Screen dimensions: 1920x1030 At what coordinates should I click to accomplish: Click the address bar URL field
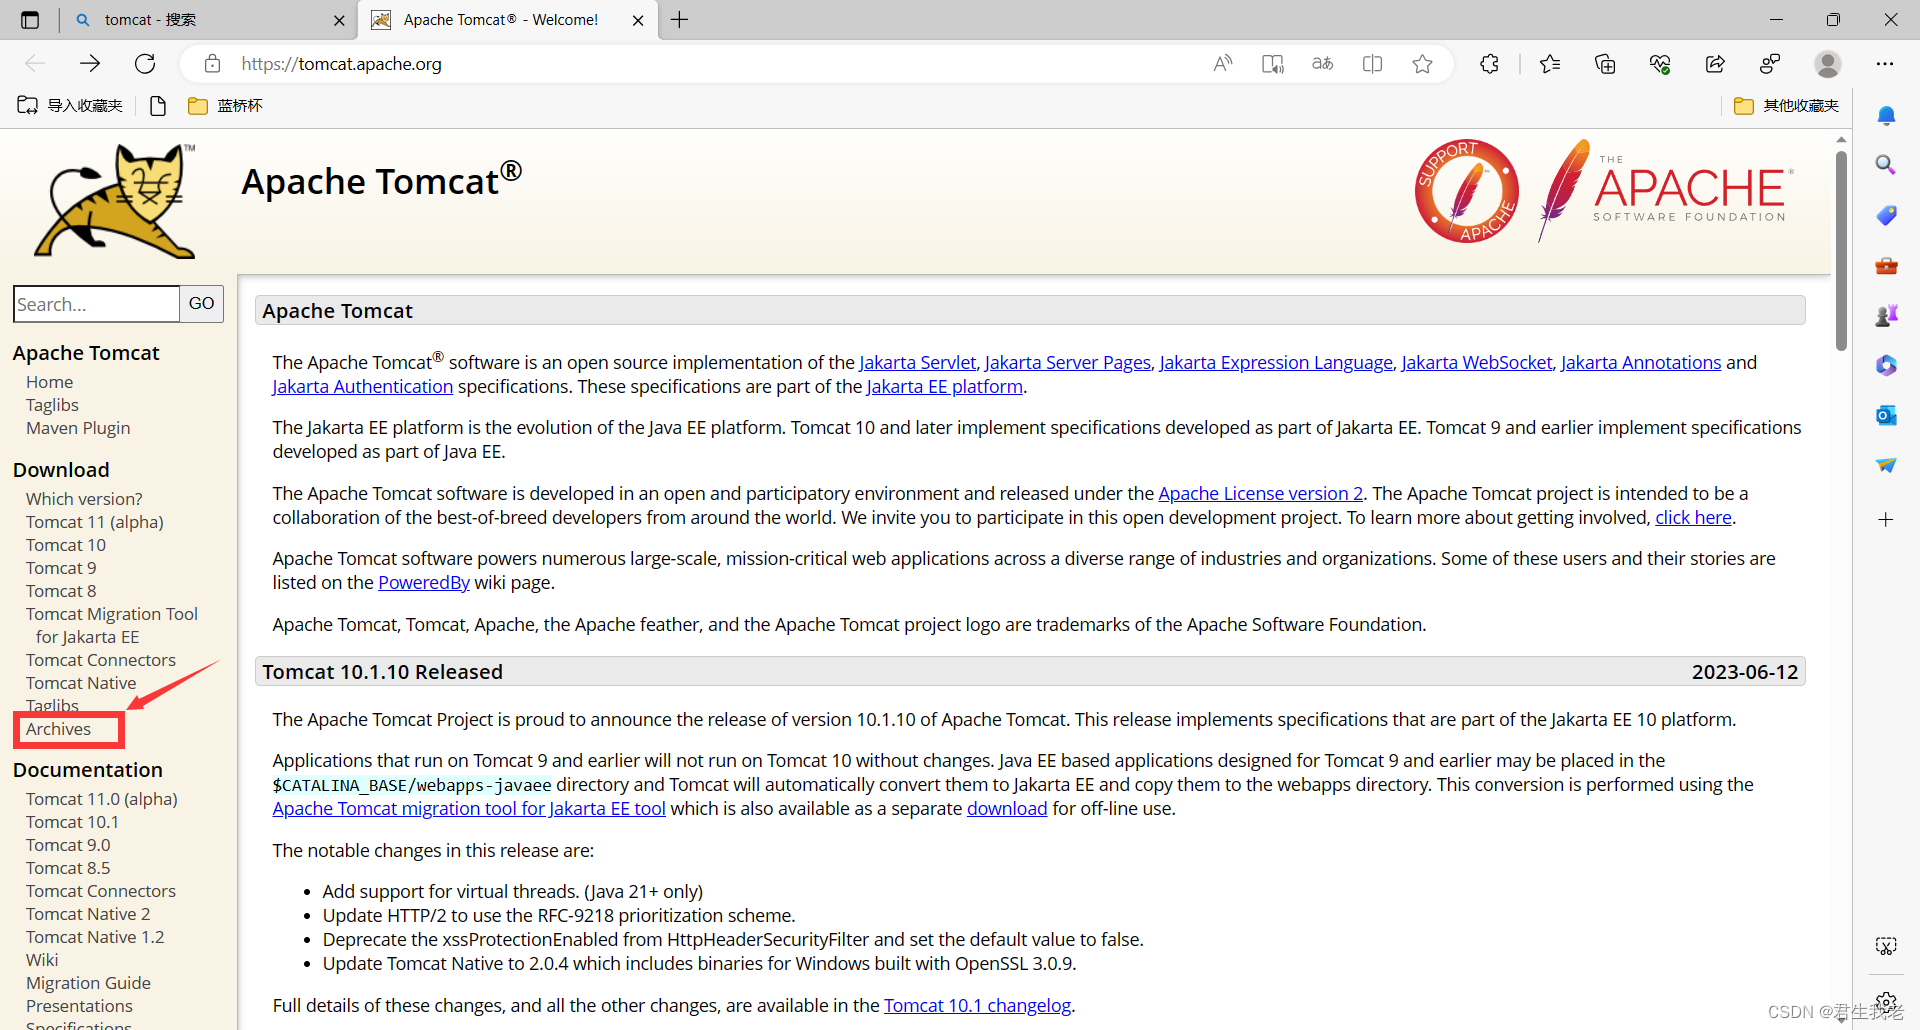pos(700,64)
